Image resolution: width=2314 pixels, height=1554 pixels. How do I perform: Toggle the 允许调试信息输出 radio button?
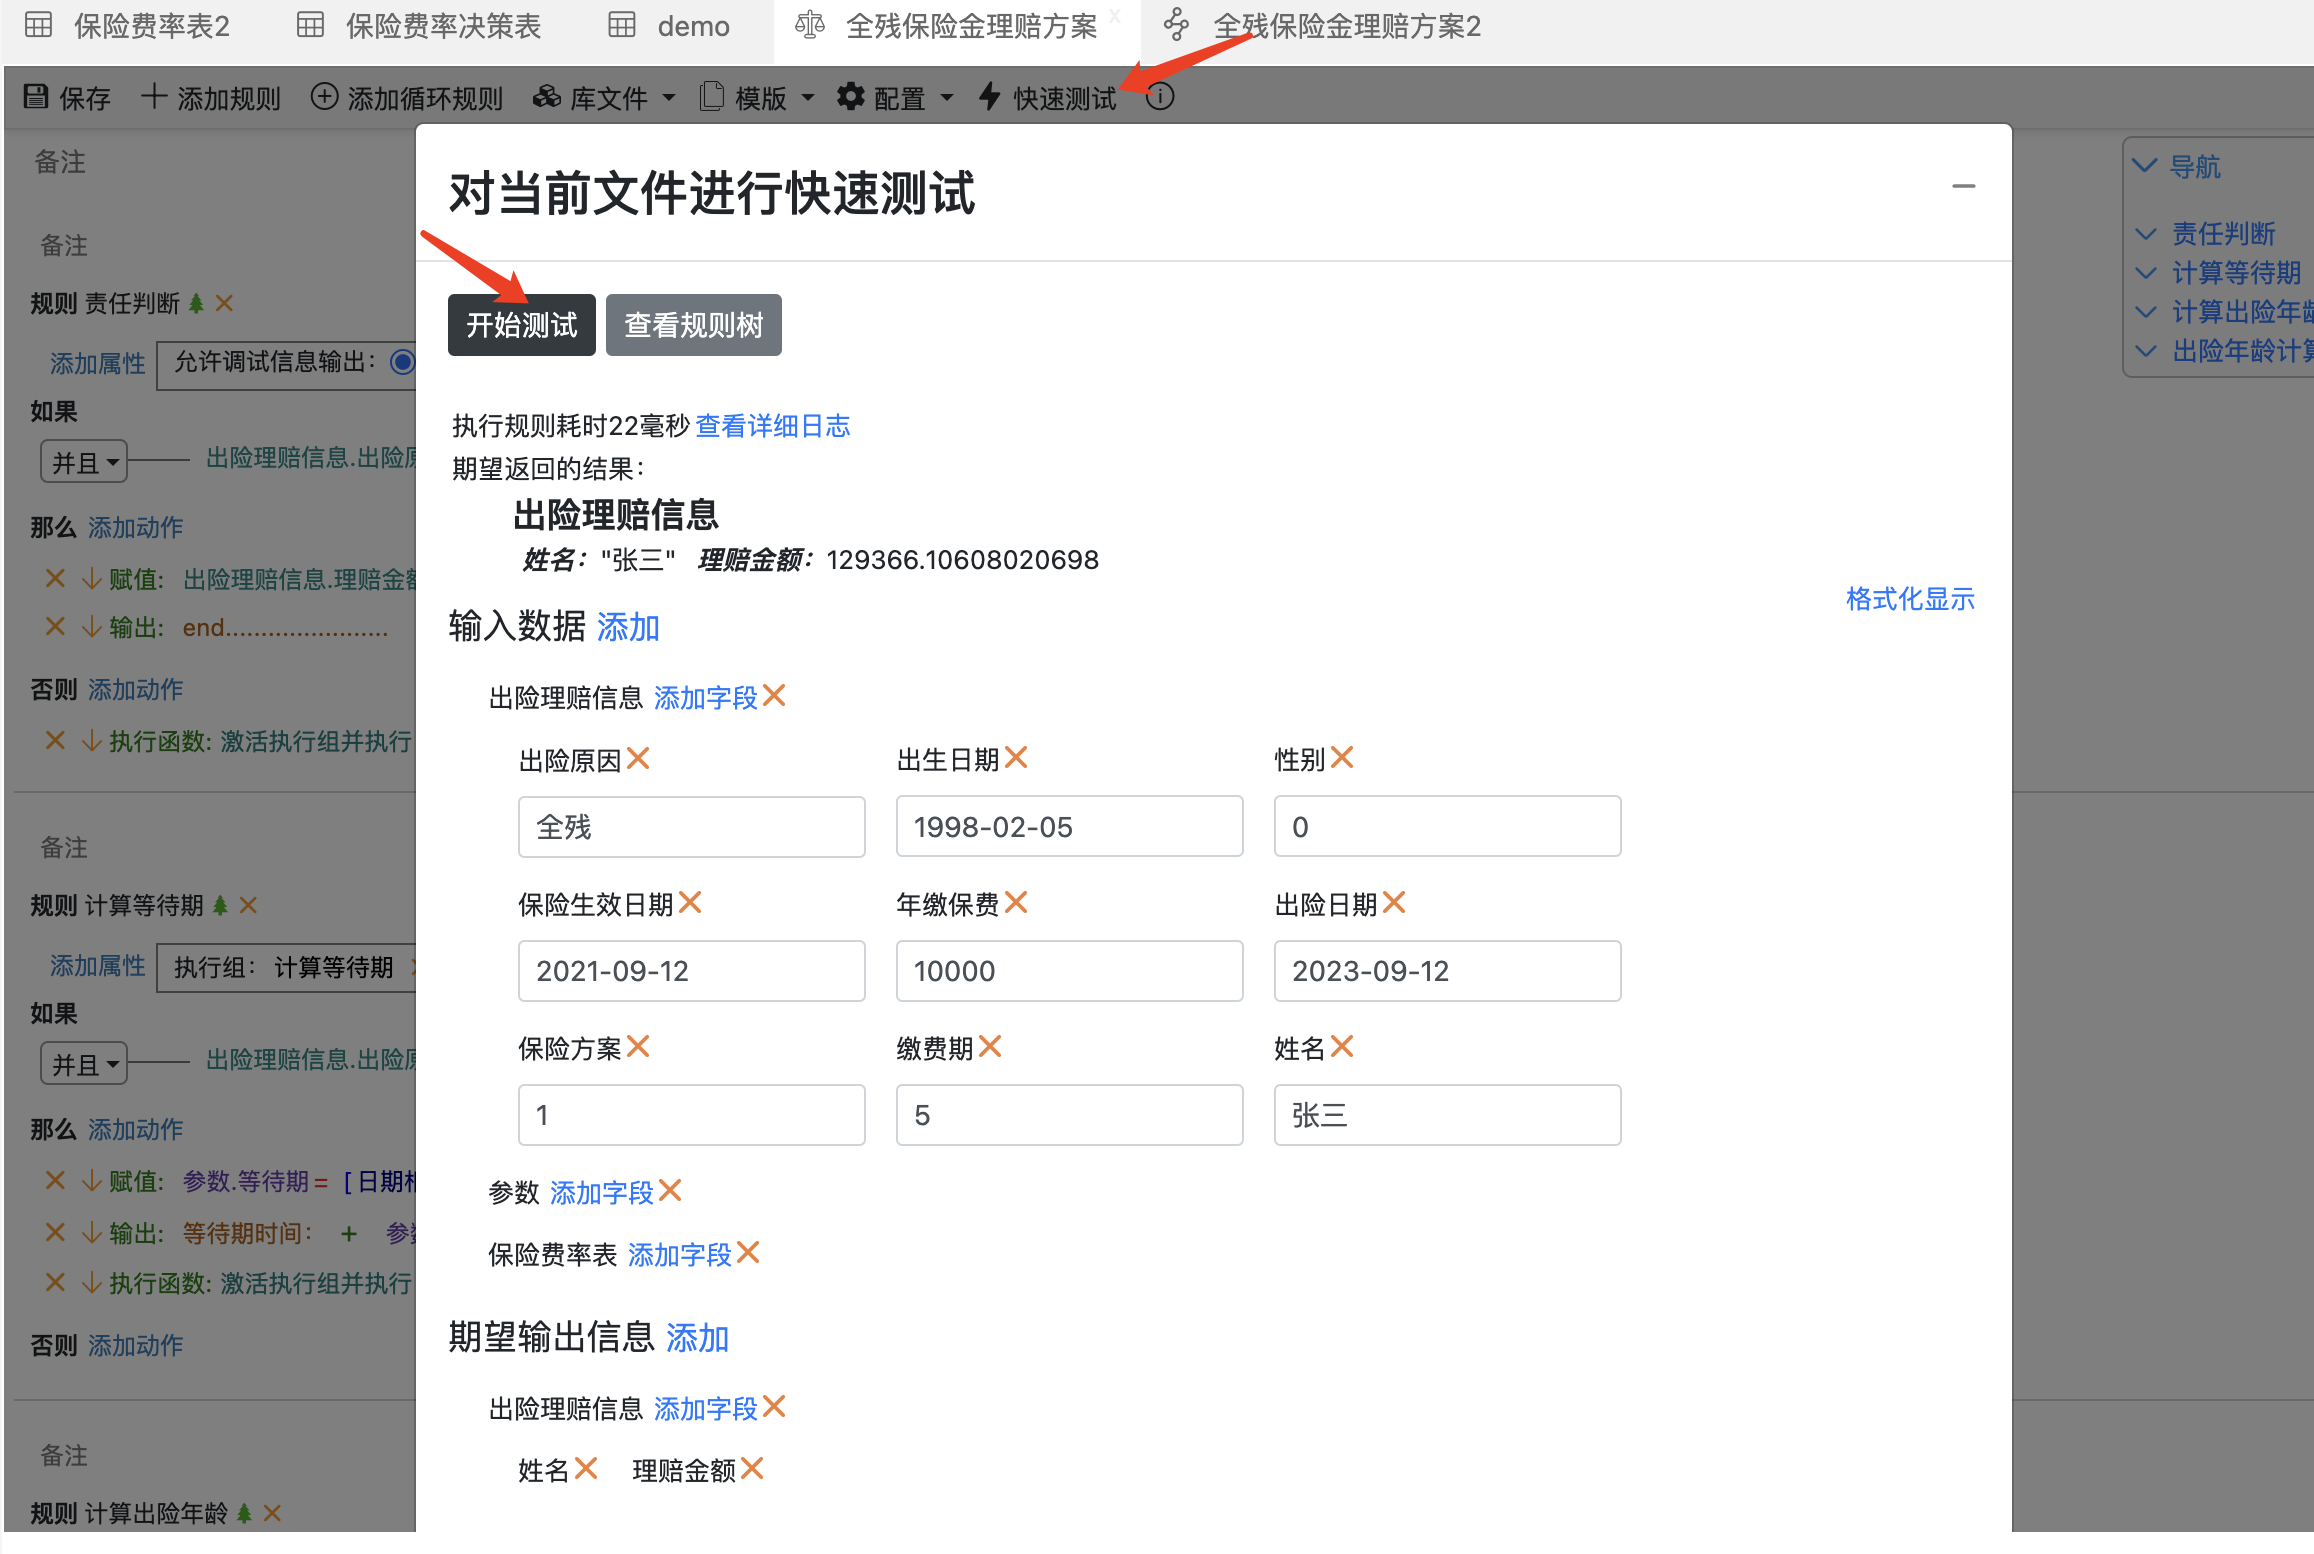coord(402,362)
